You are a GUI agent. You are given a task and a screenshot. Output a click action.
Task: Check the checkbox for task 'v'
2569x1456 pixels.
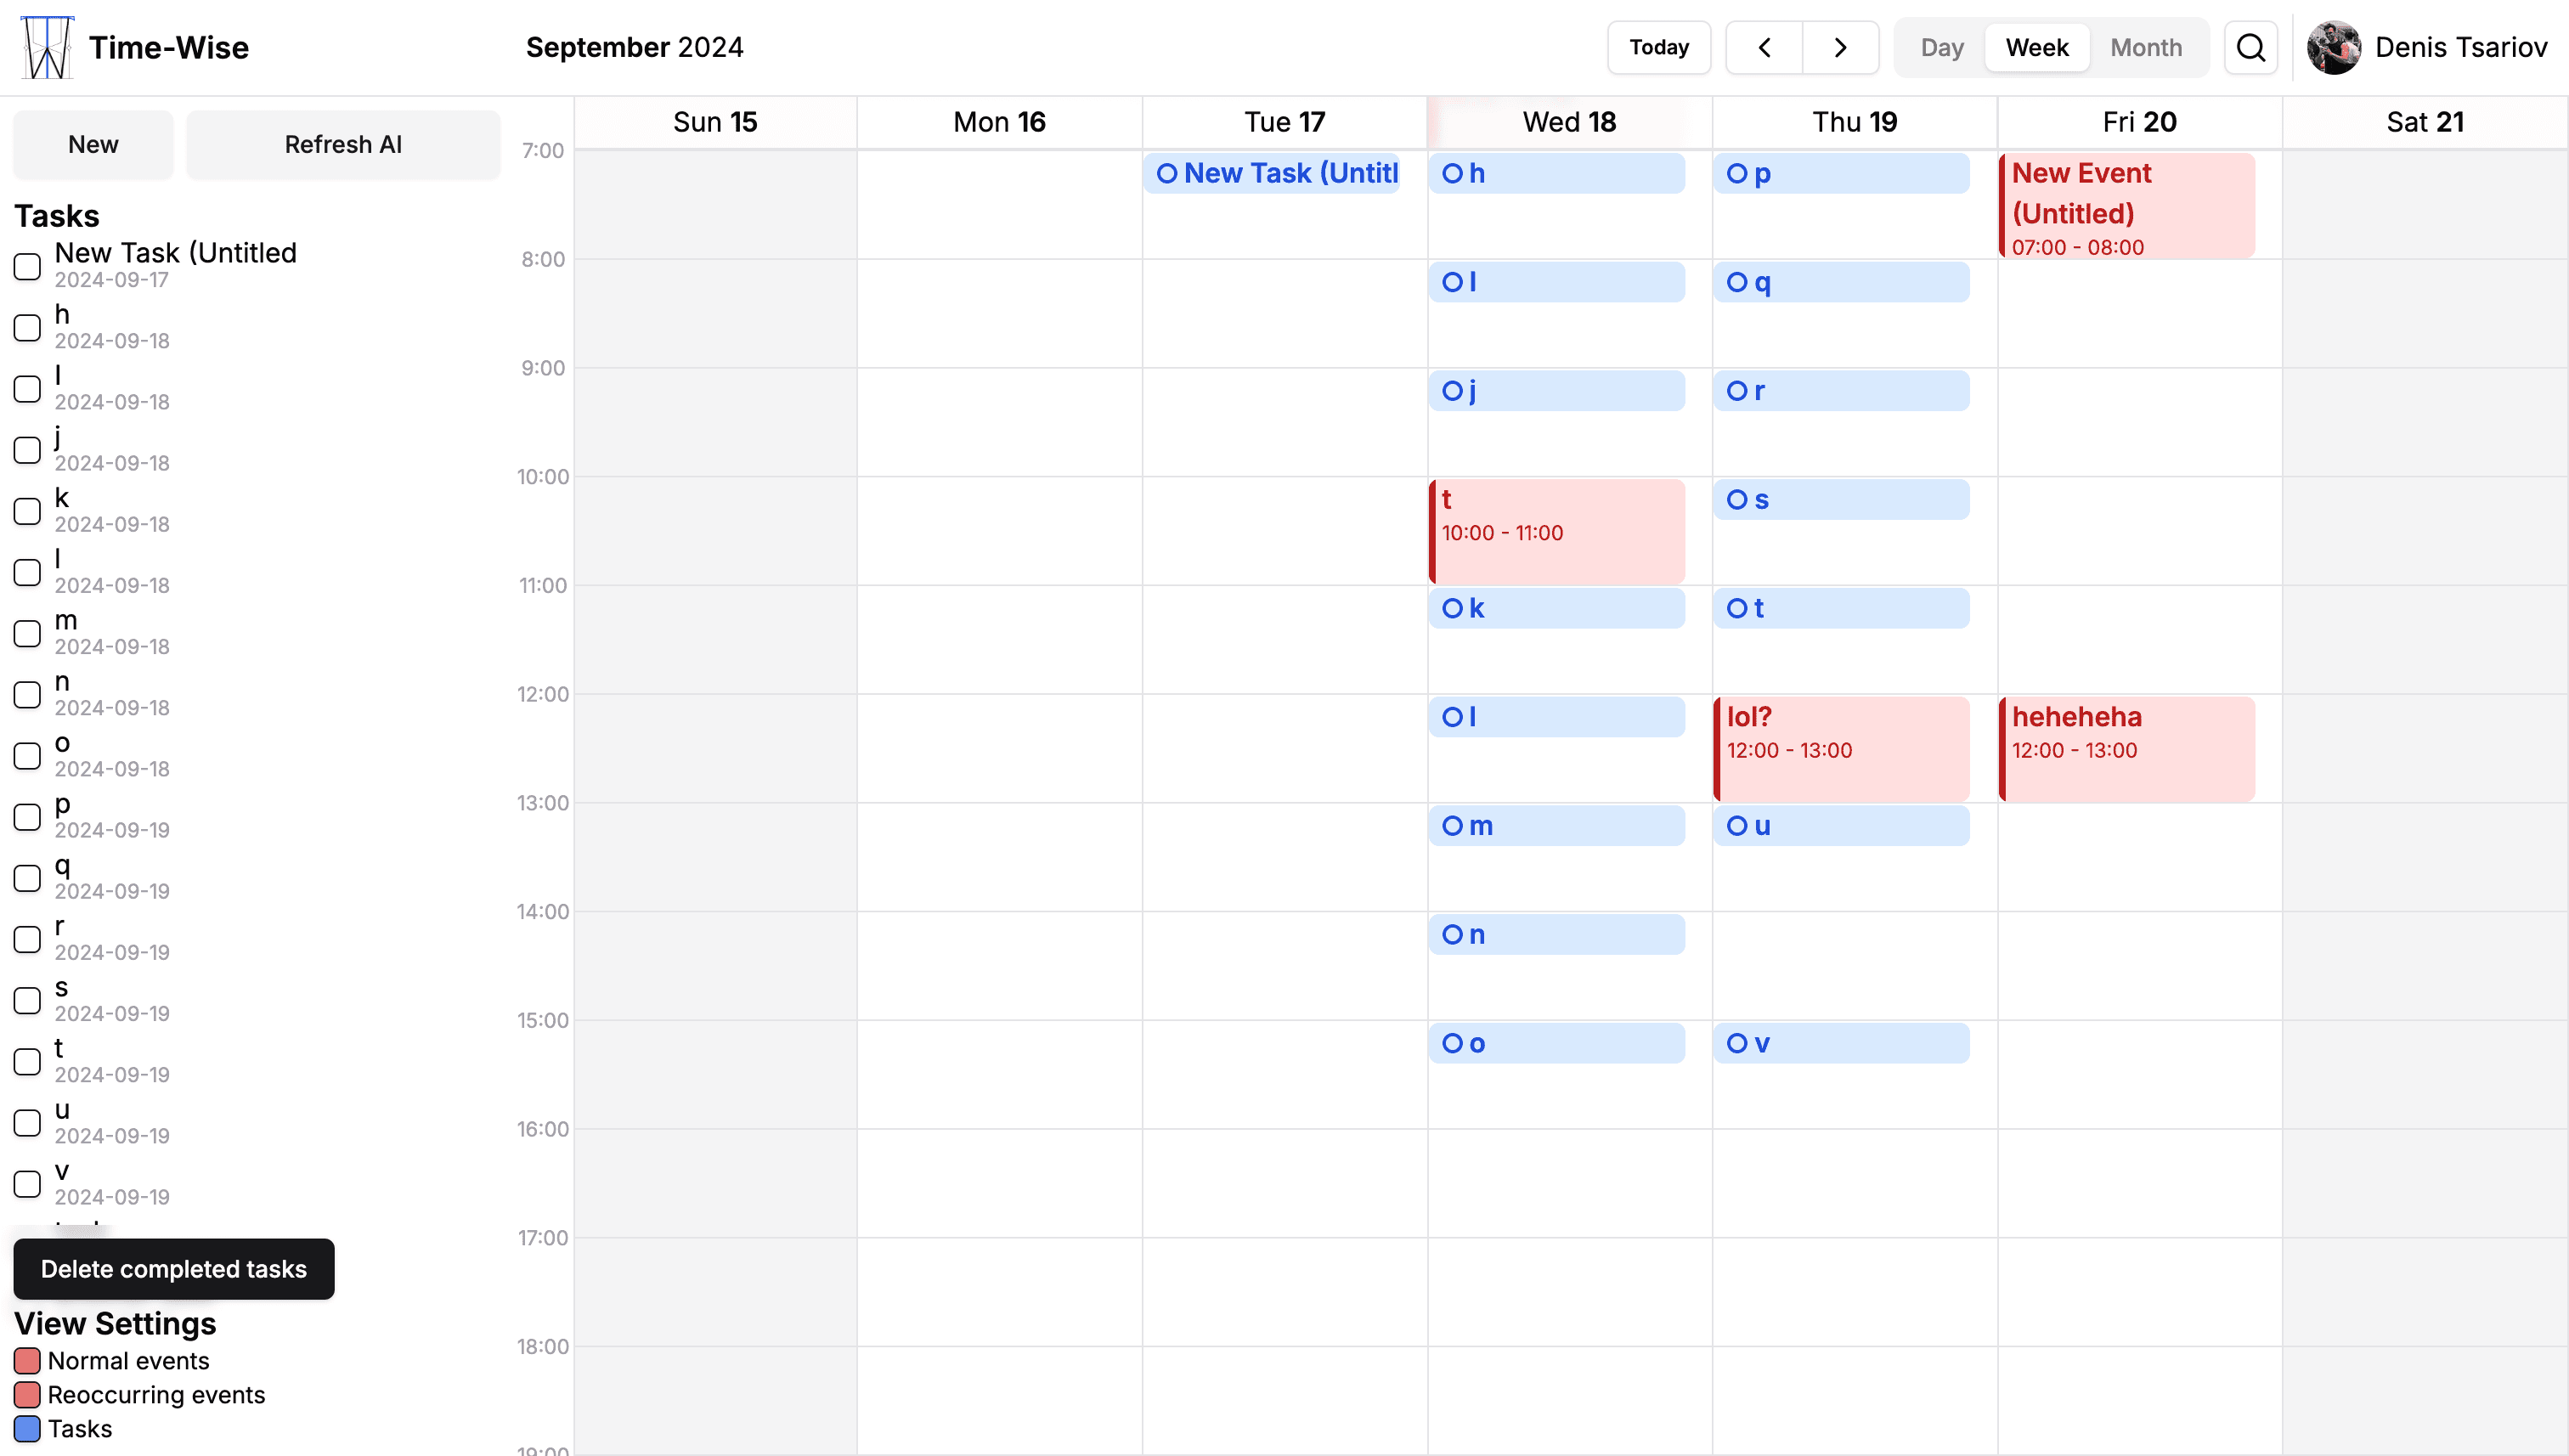[27, 1183]
